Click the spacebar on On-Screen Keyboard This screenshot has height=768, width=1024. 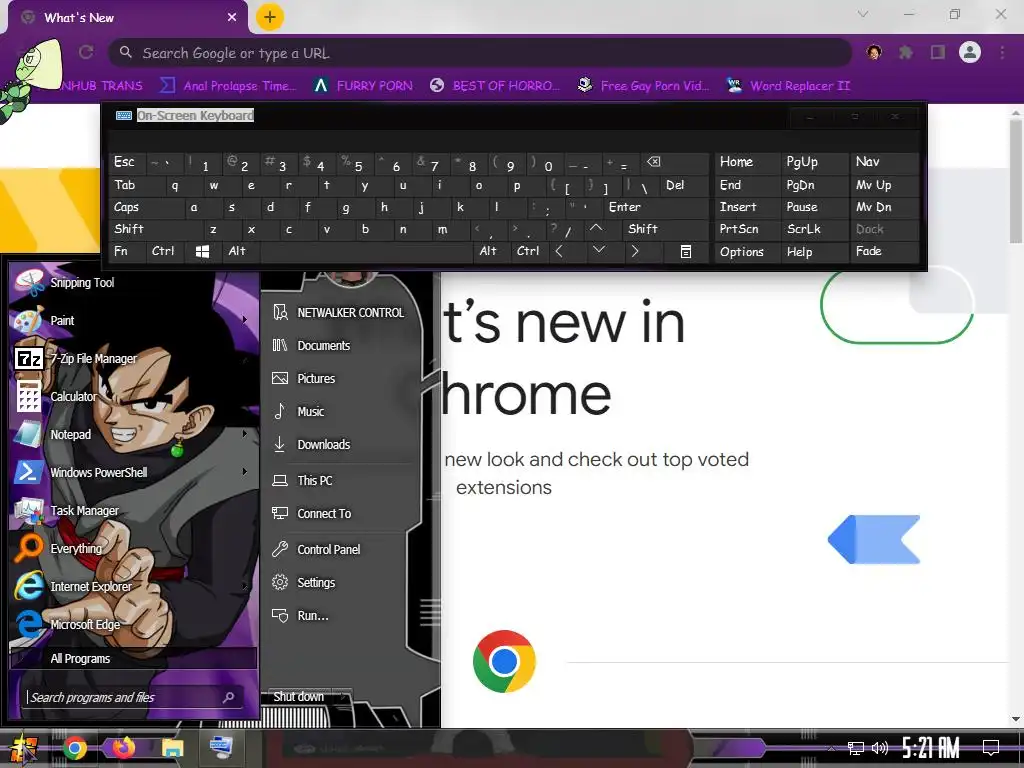point(366,251)
